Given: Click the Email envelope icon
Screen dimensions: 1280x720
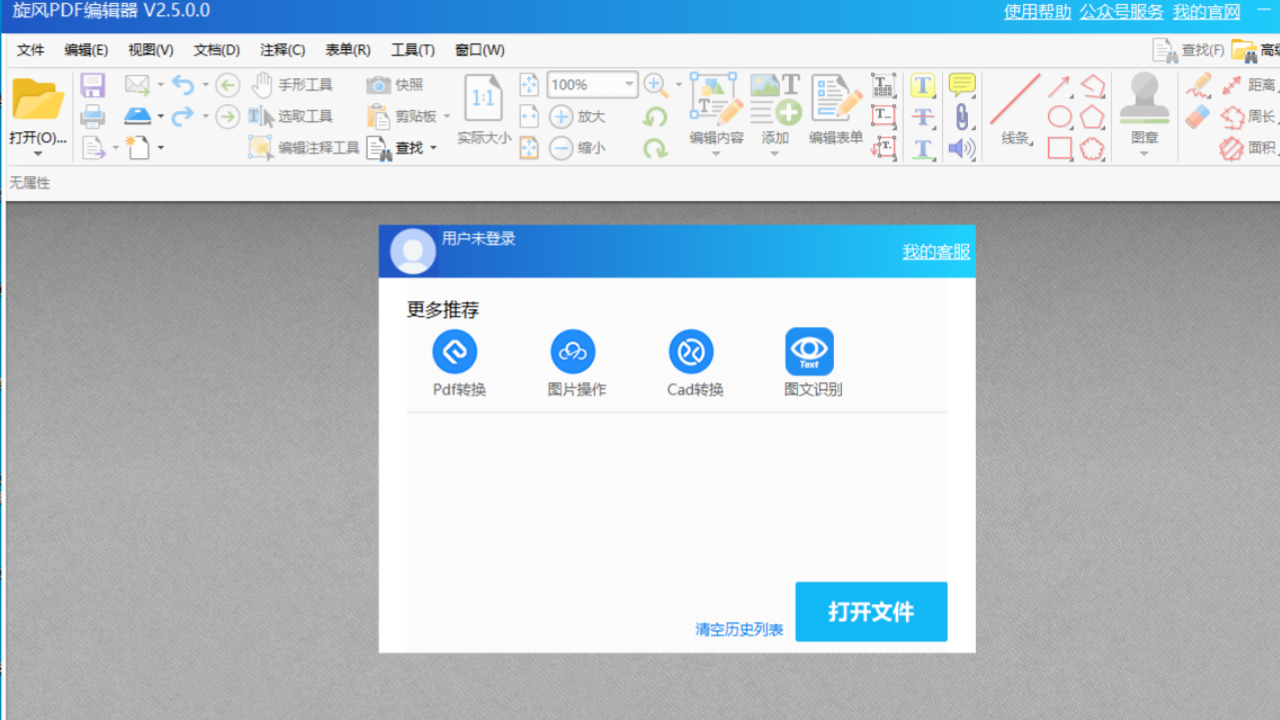Looking at the screenshot, I should coord(137,85).
